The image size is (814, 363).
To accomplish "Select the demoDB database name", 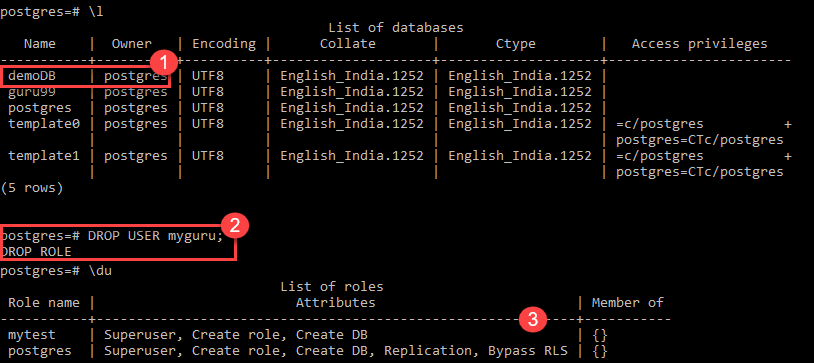I will pyautogui.click(x=32, y=76).
